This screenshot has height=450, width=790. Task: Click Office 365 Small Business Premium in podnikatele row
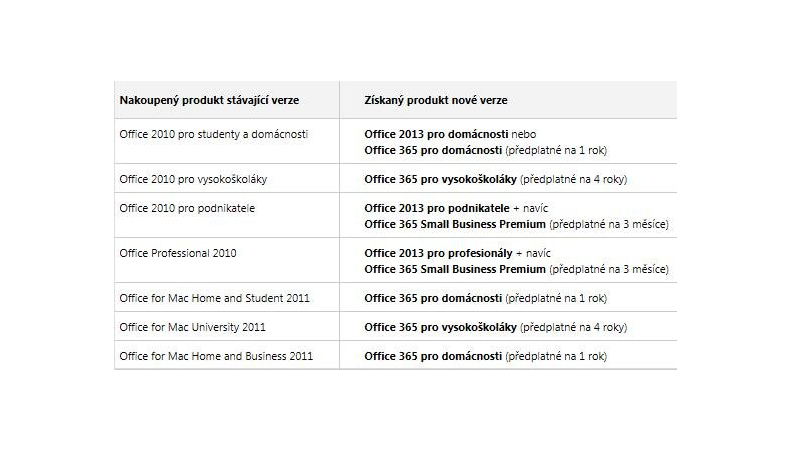point(455,224)
